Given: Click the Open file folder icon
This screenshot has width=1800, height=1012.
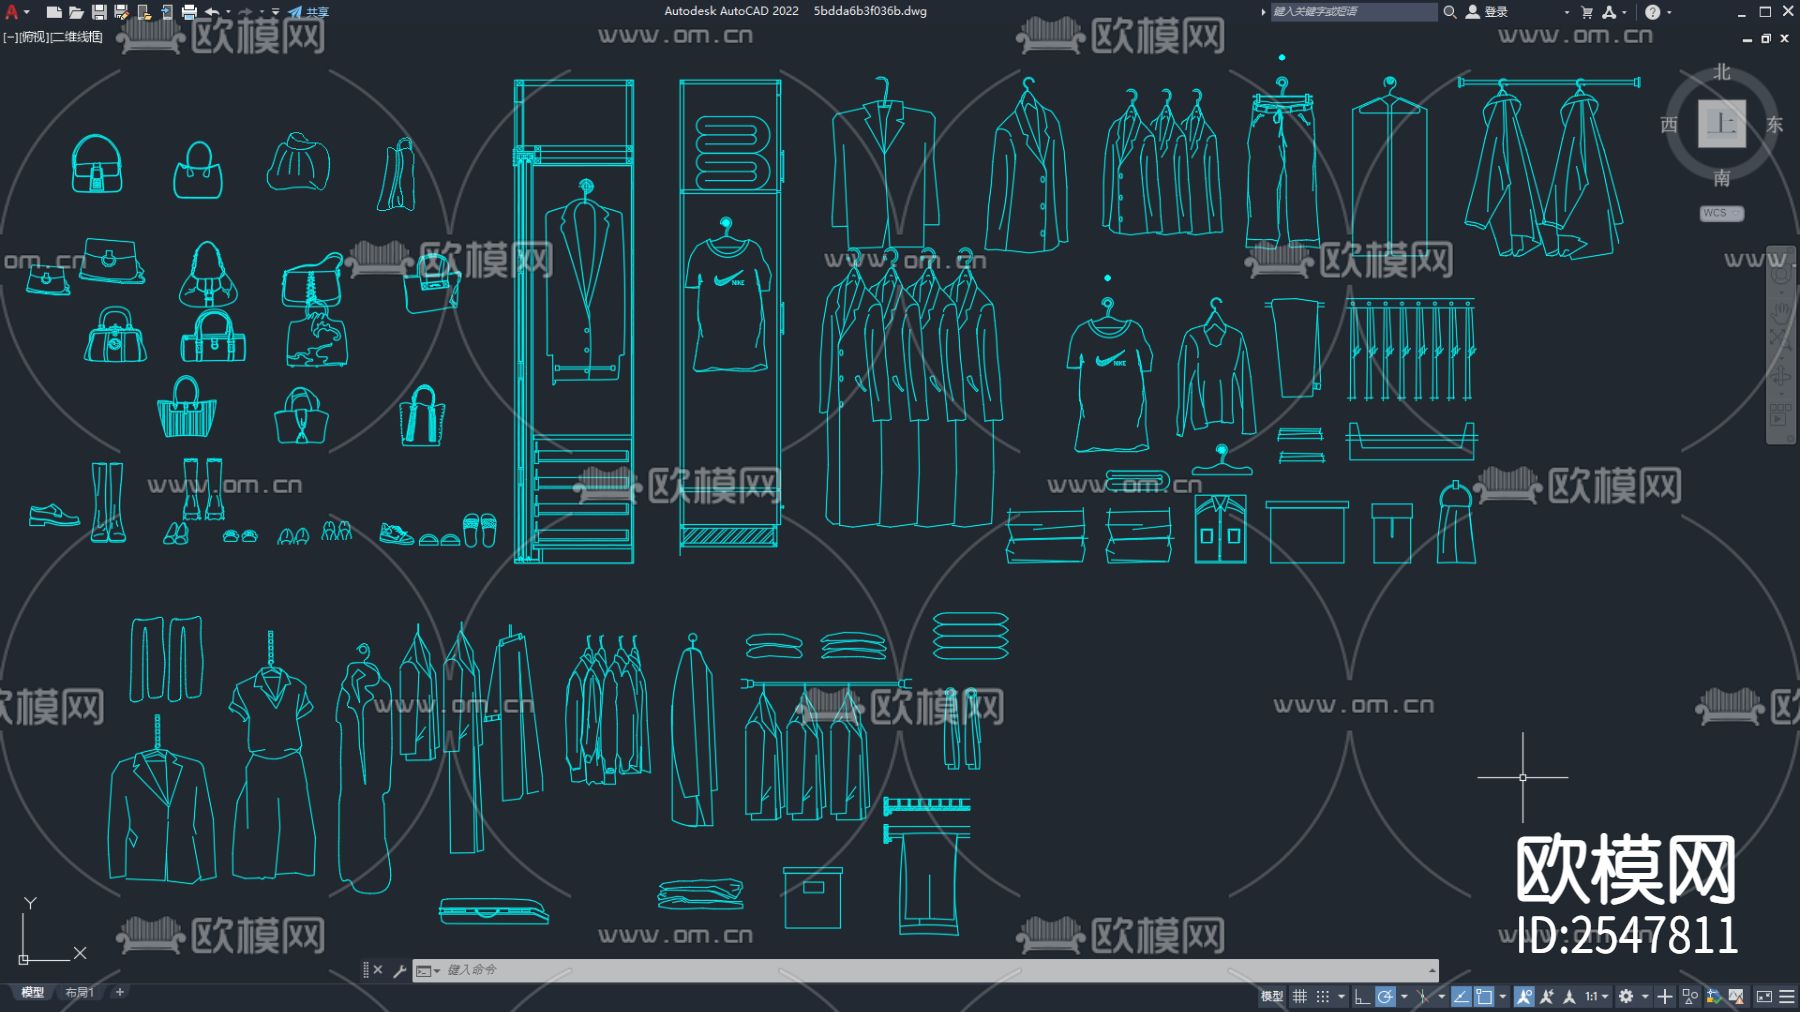Looking at the screenshot, I should click(76, 12).
